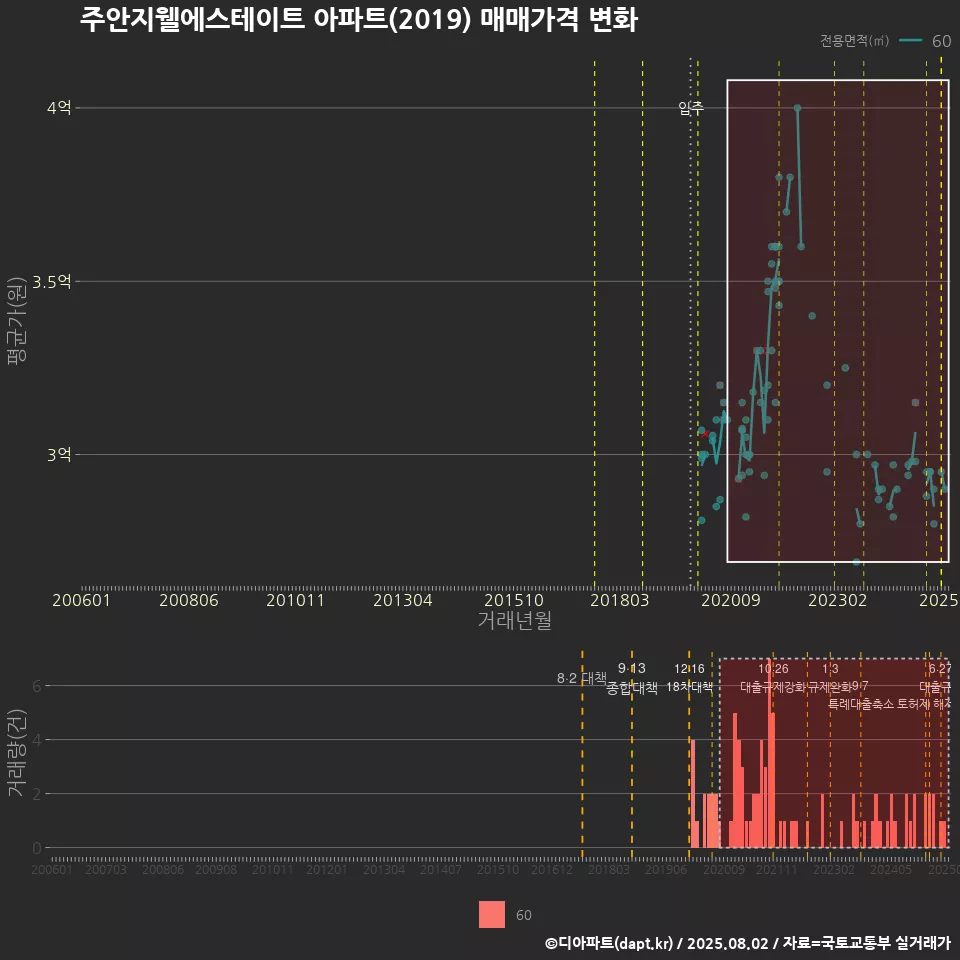This screenshot has width=960, height=960.
Task: Click the 6·27 policy label
Action: coord(940,669)
